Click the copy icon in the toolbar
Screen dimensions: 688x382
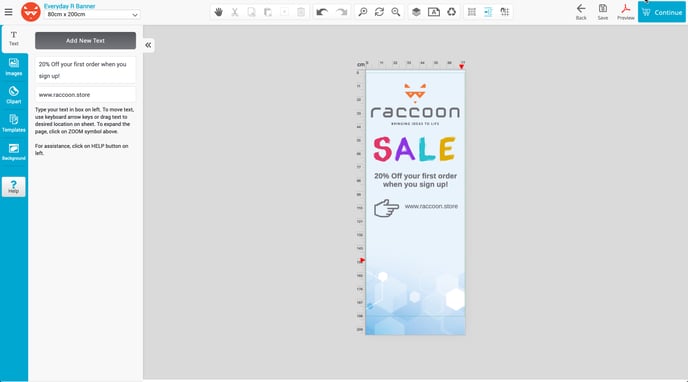pyautogui.click(x=251, y=12)
